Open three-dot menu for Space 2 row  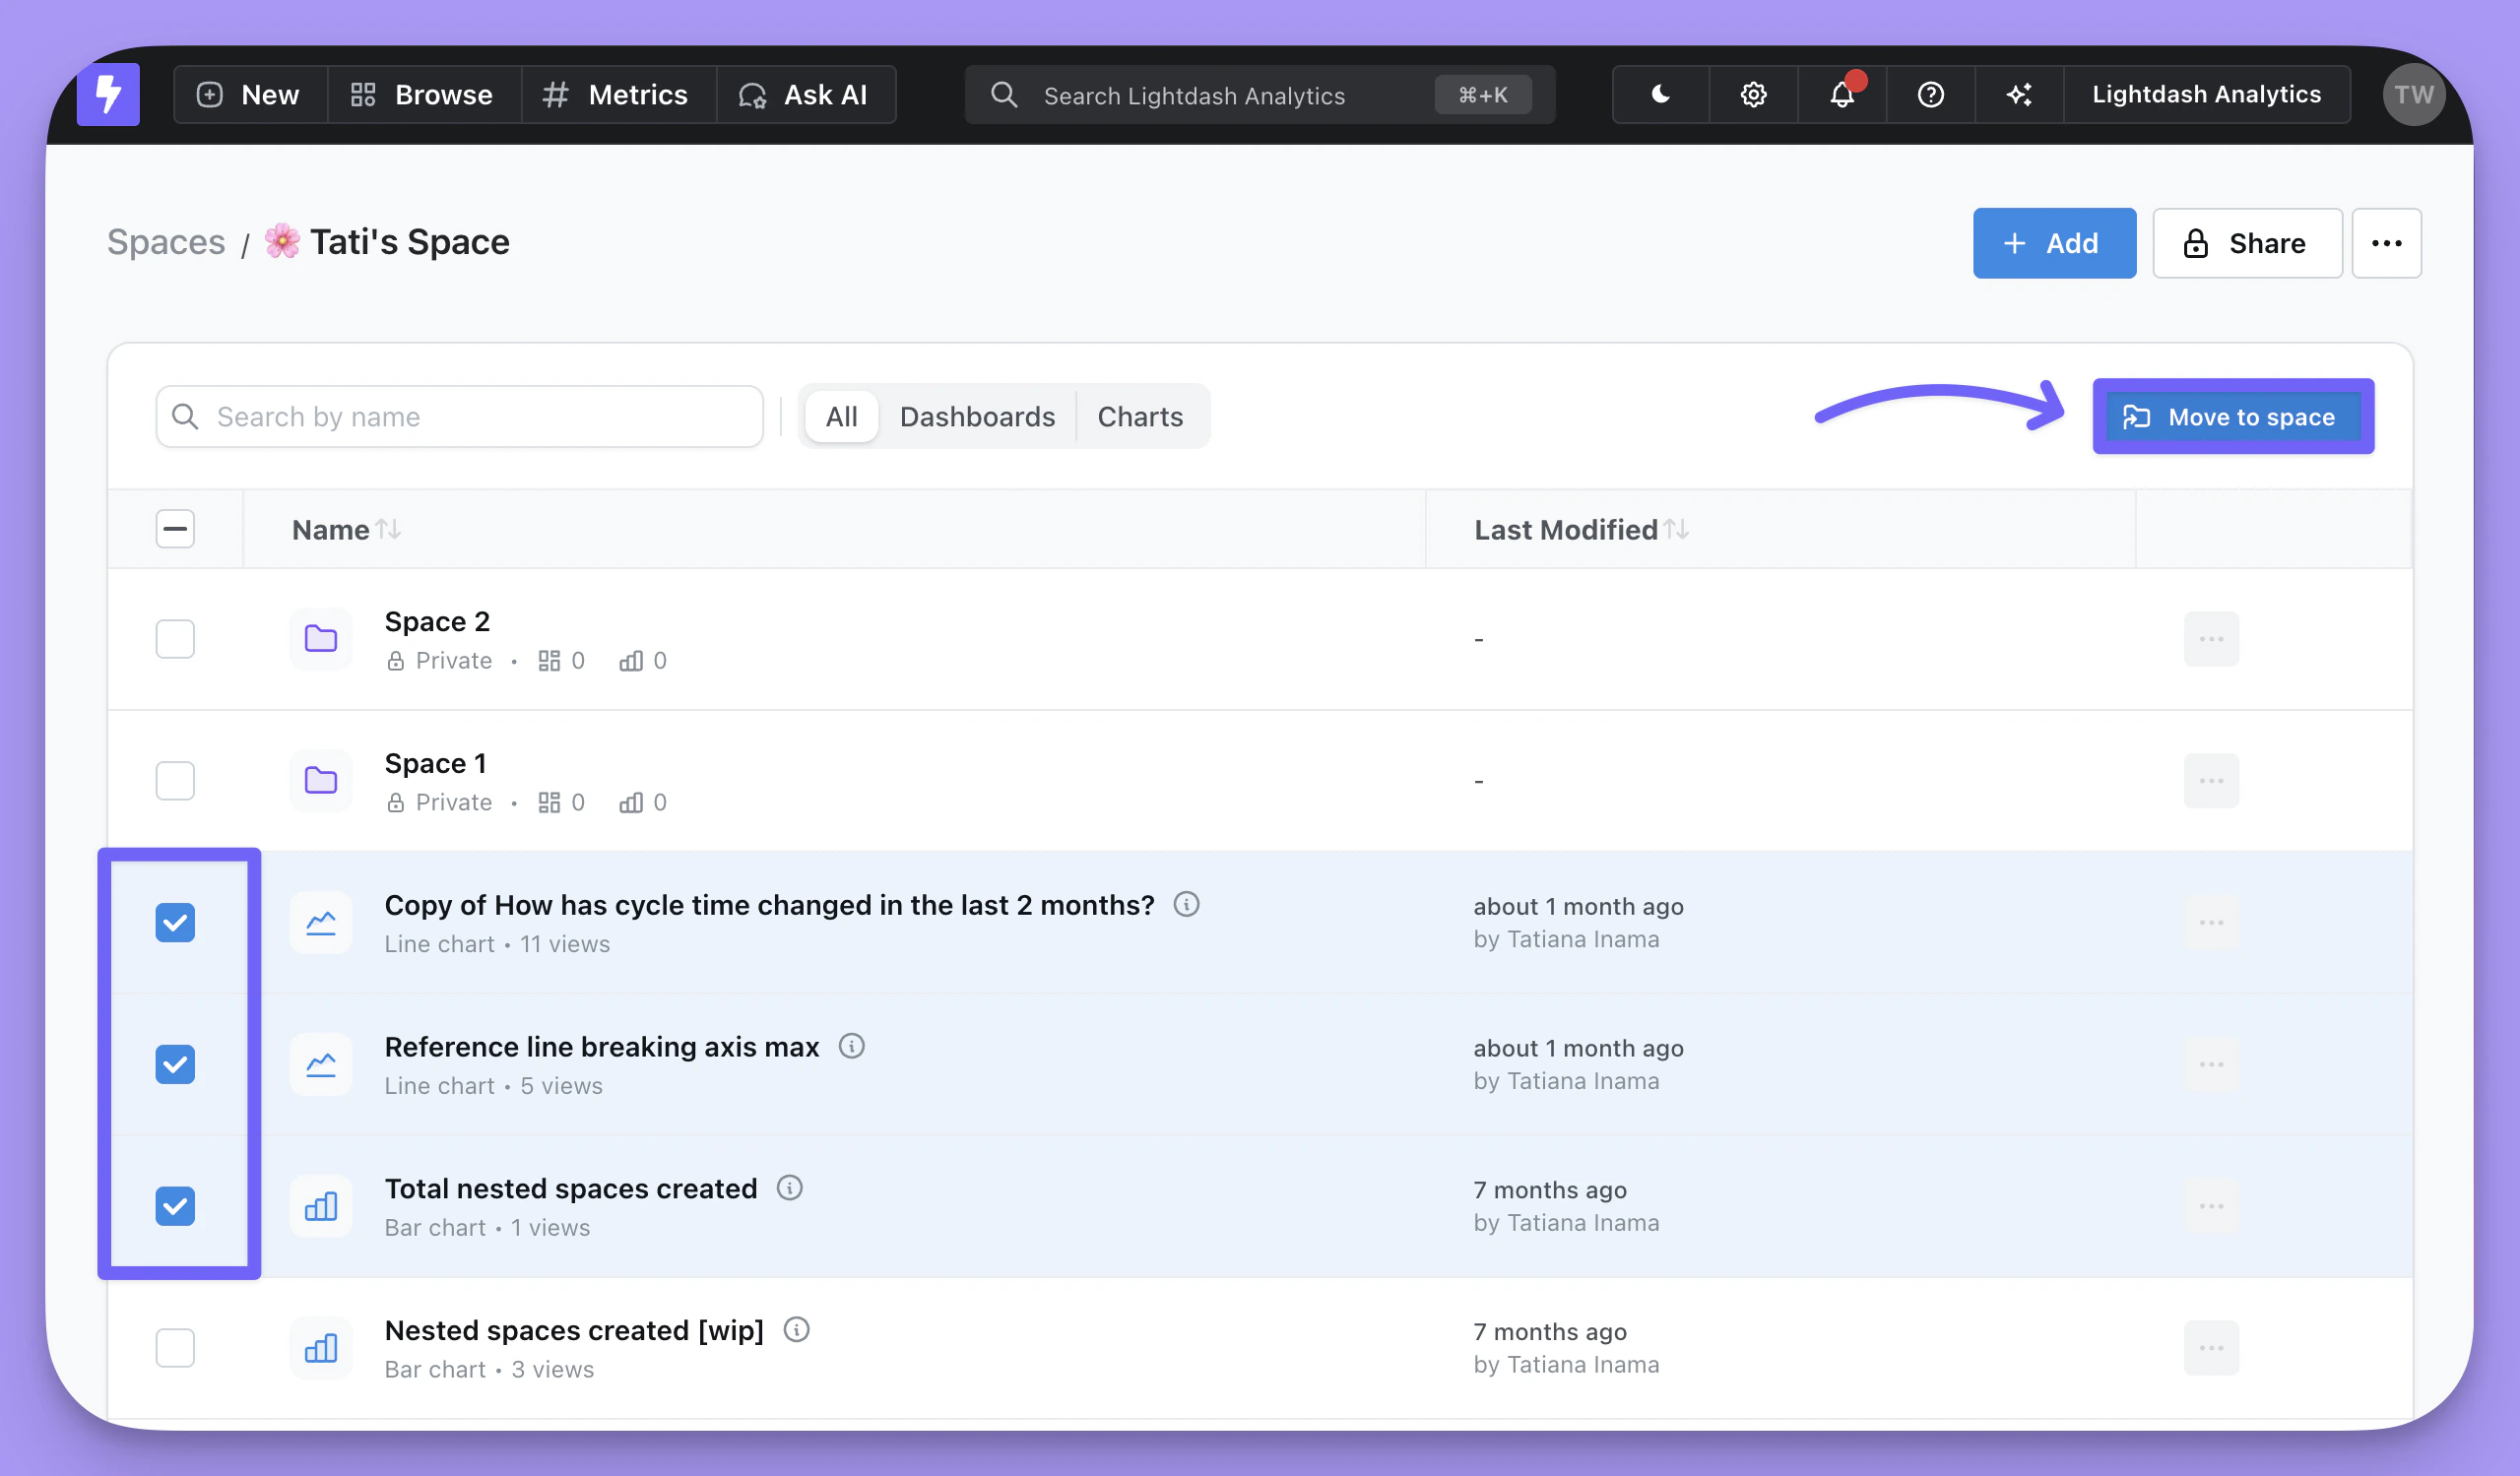2210,639
